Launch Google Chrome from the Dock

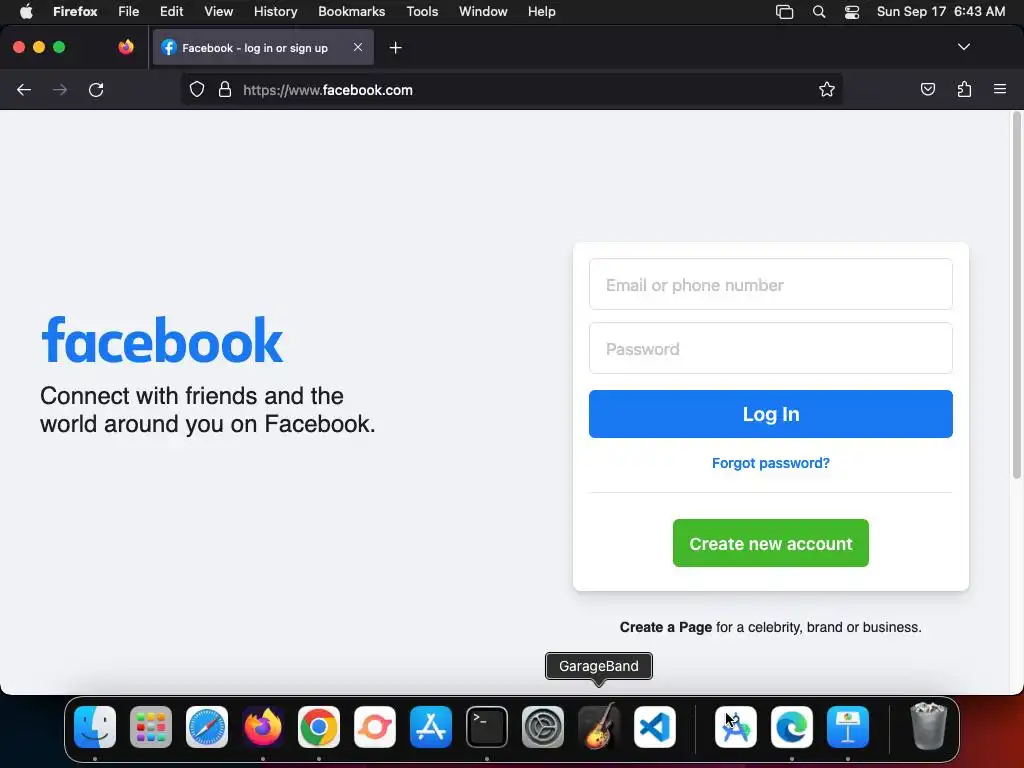[x=319, y=727]
